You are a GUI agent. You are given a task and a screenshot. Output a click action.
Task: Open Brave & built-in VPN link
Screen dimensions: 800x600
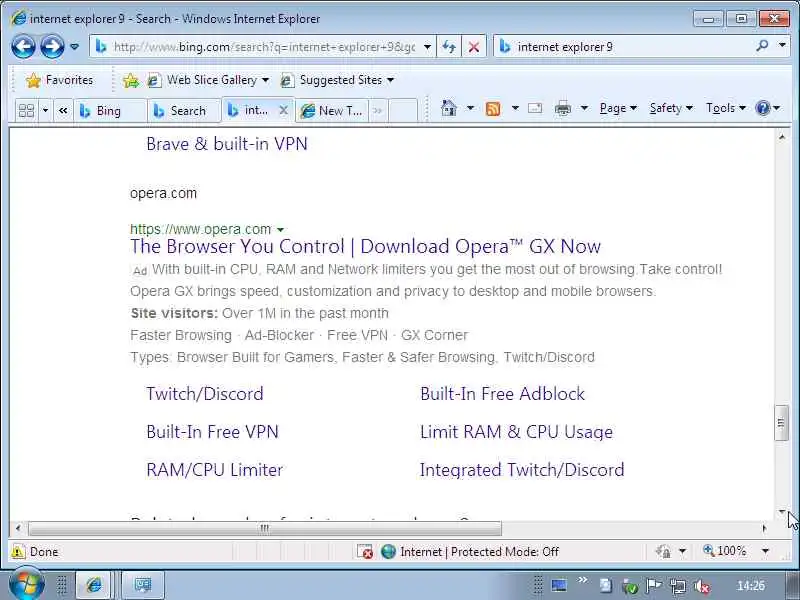(227, 144)
